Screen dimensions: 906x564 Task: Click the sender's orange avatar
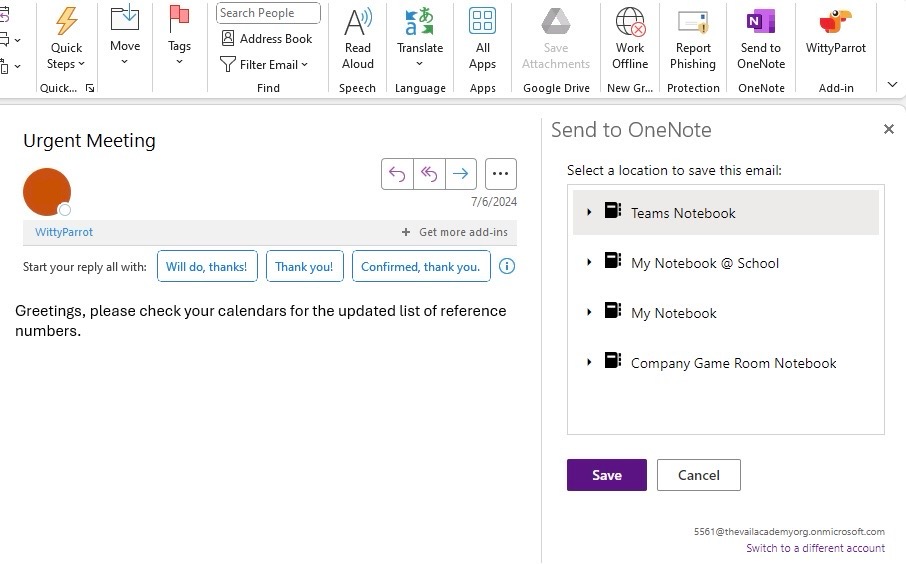47,192
